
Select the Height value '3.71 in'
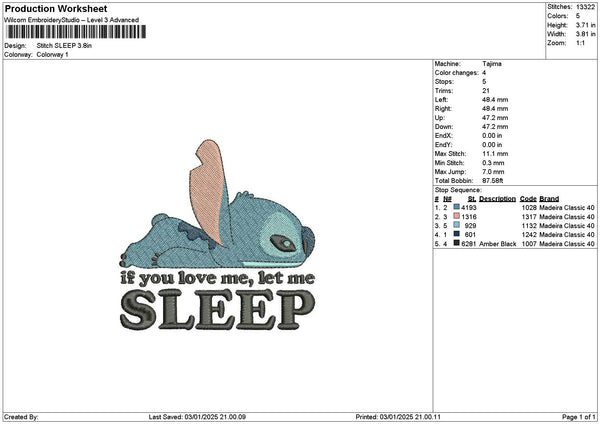[x=585, y=25]
